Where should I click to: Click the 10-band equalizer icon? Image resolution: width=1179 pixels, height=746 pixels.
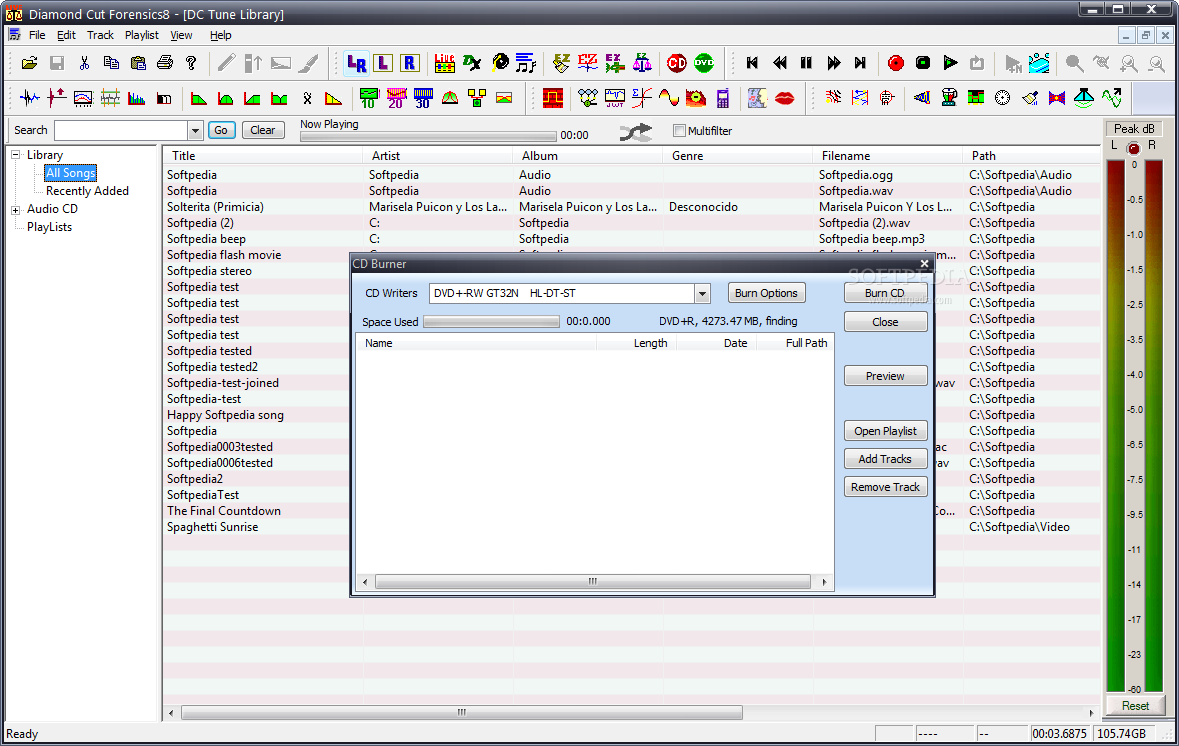(368, 98)
